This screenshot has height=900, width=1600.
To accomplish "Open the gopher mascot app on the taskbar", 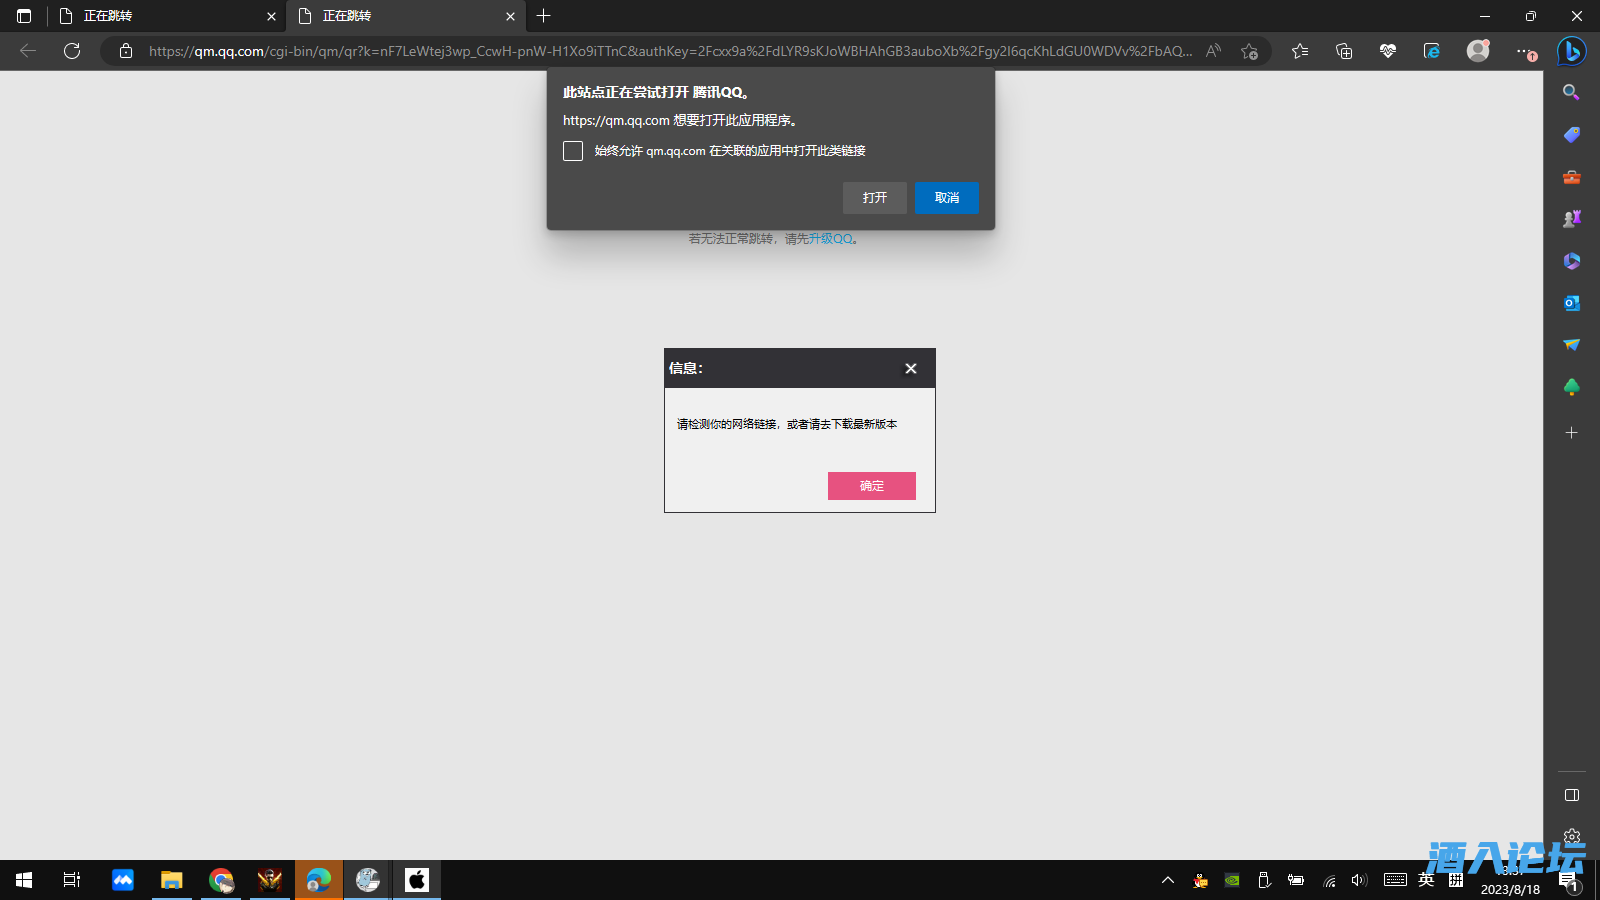I will click(x=368, y=880).
